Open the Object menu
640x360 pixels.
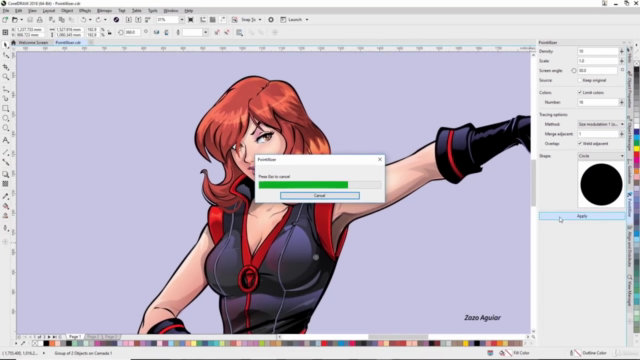pyautogui.click(x=67, y=11)
